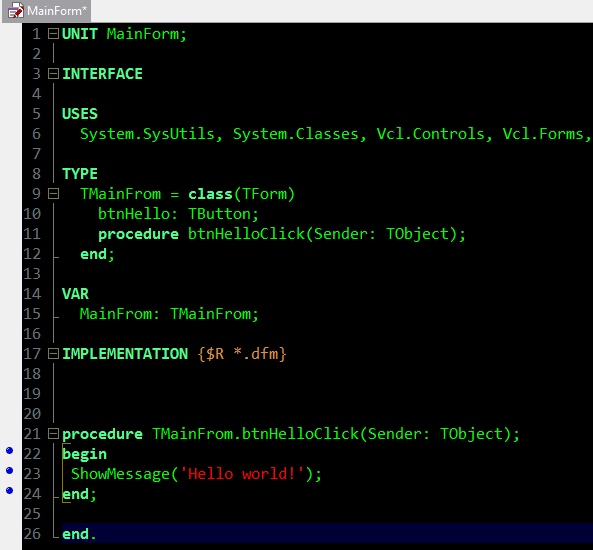Toggle breakpoint dot on line 22

pos(9,450)
